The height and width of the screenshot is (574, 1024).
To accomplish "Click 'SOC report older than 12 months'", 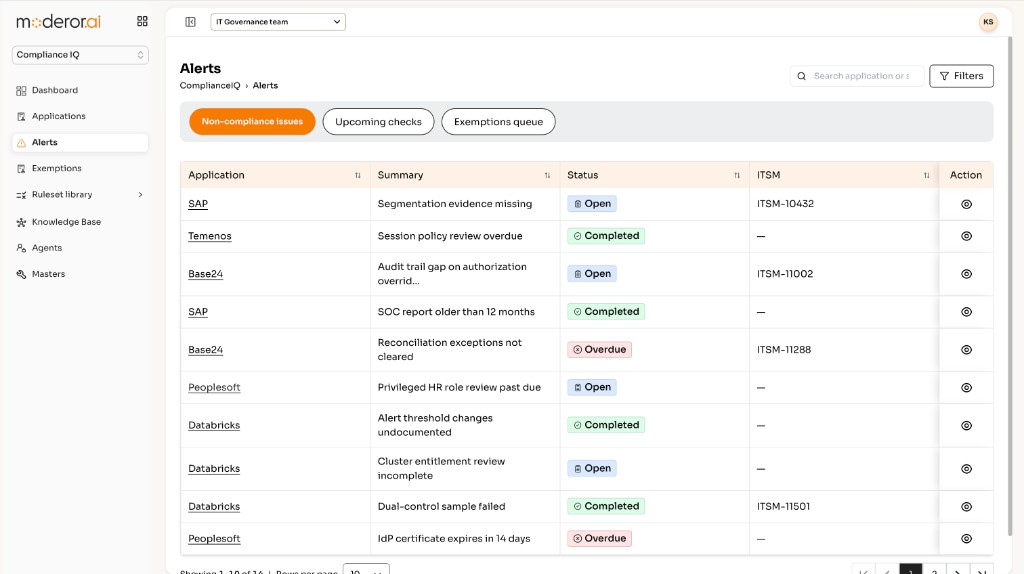I will tap(456, 311).
